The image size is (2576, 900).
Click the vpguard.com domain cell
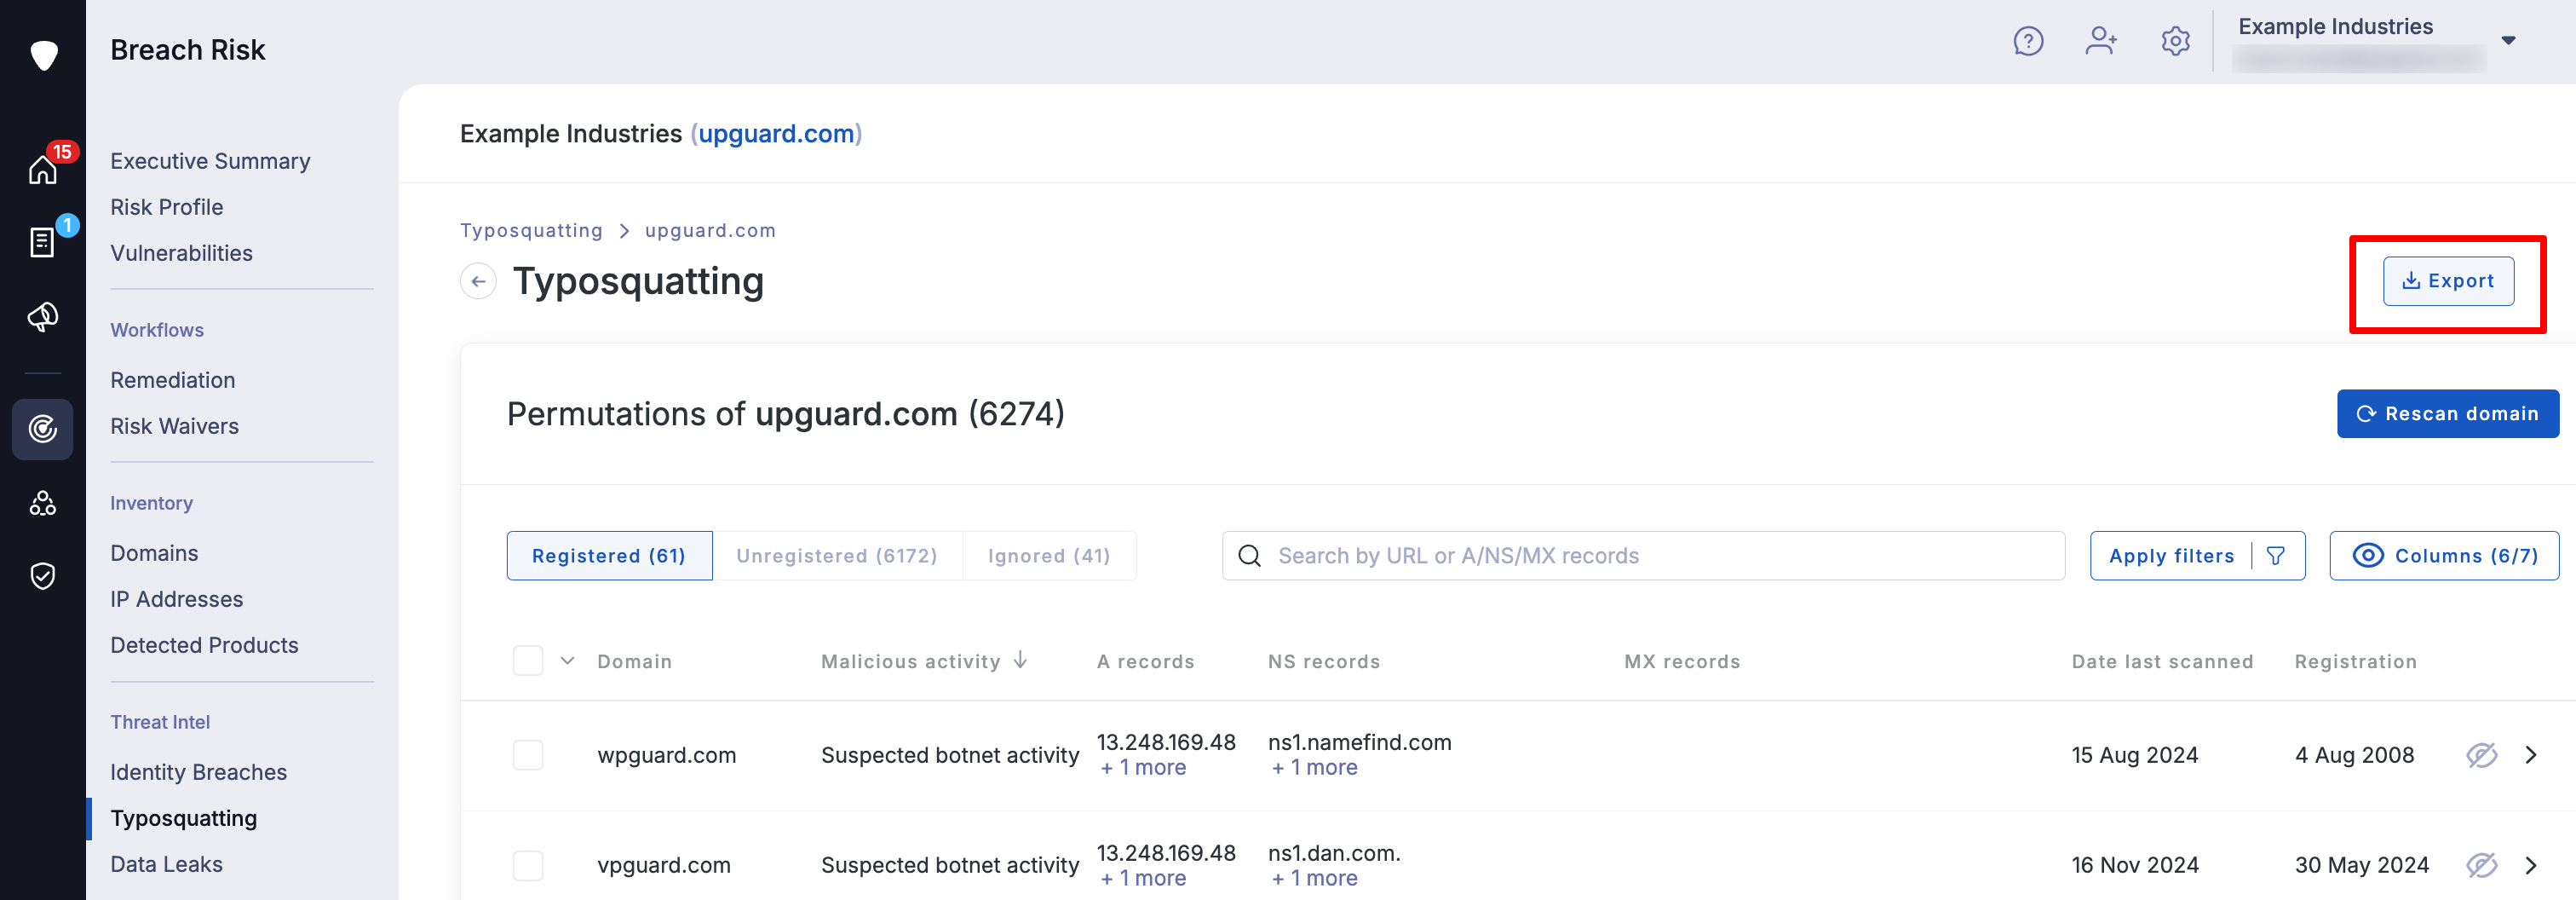pyautogui.click(x=664, y=865)
